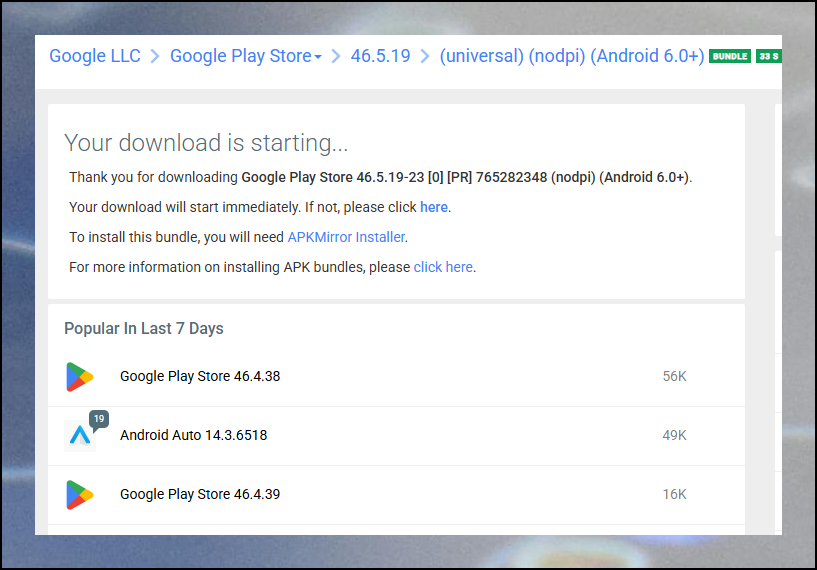Open the Google LLC breadcrumb link
Screen dimensions: 817x570
pyautogui.click(x=95, y=56)
